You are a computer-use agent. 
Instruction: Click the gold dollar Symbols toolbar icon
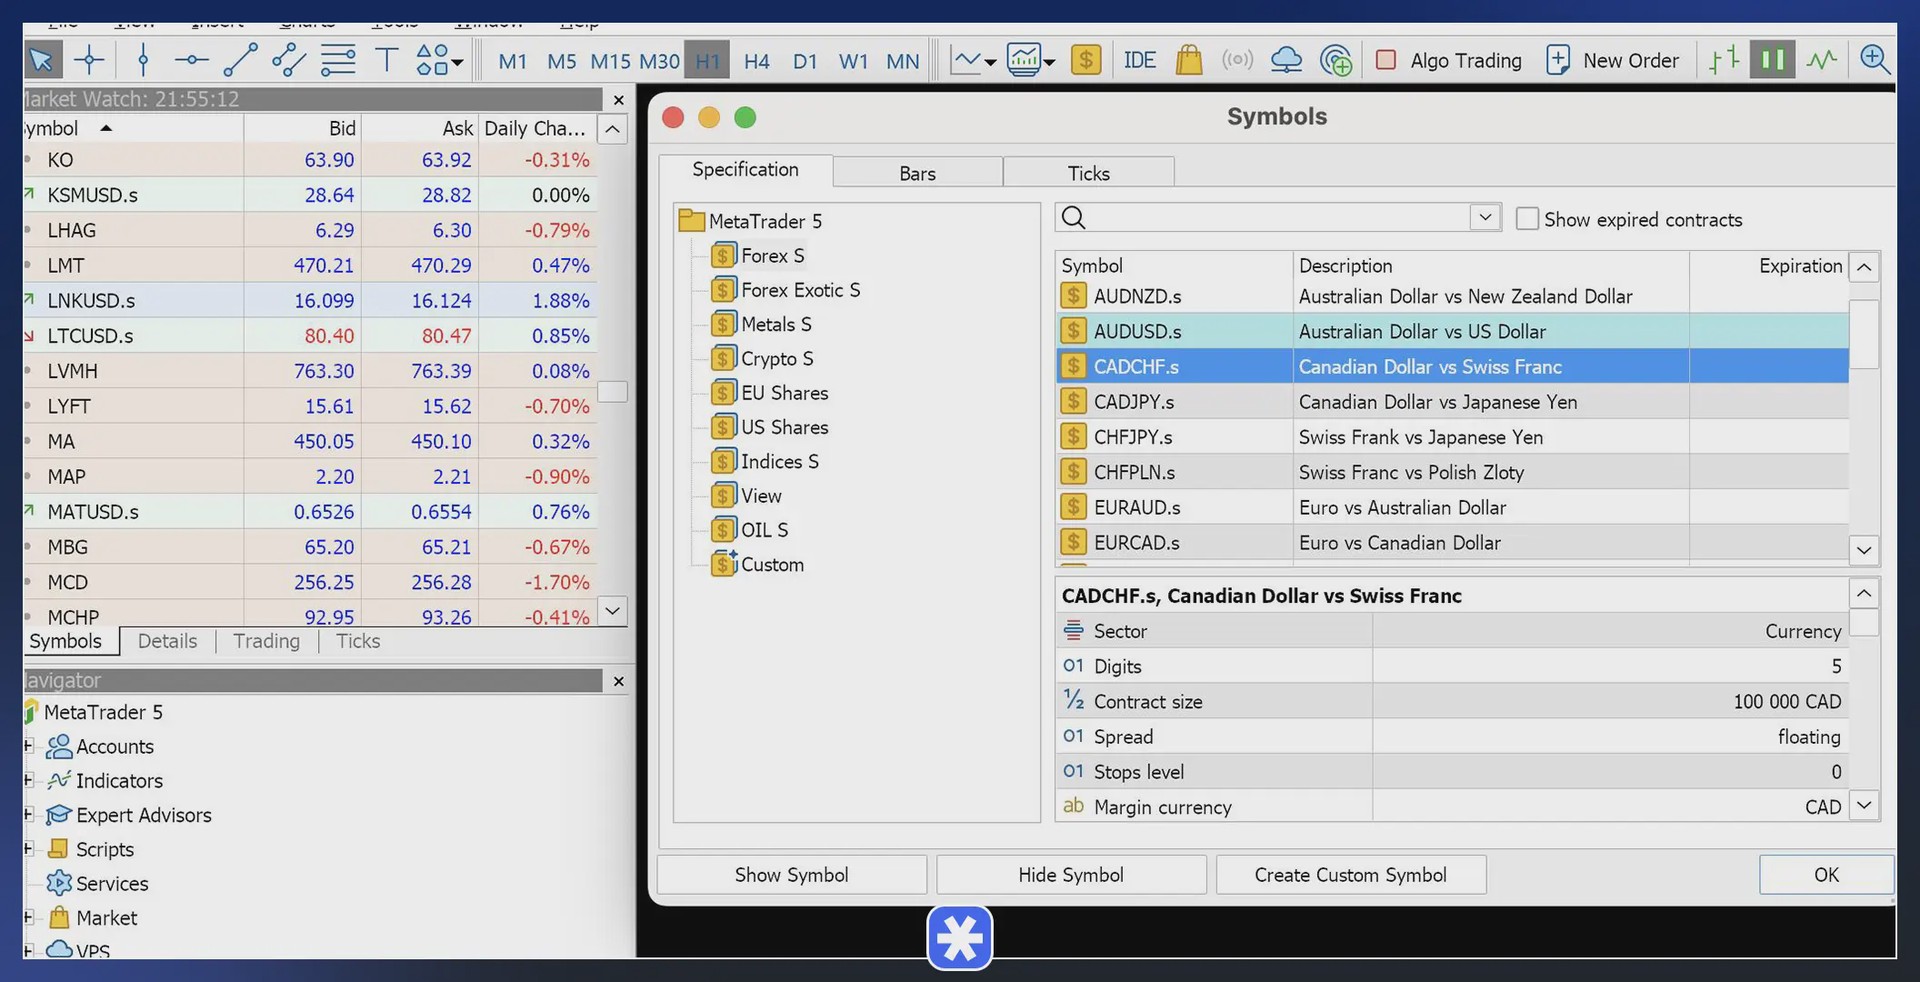coord(1086,60)
